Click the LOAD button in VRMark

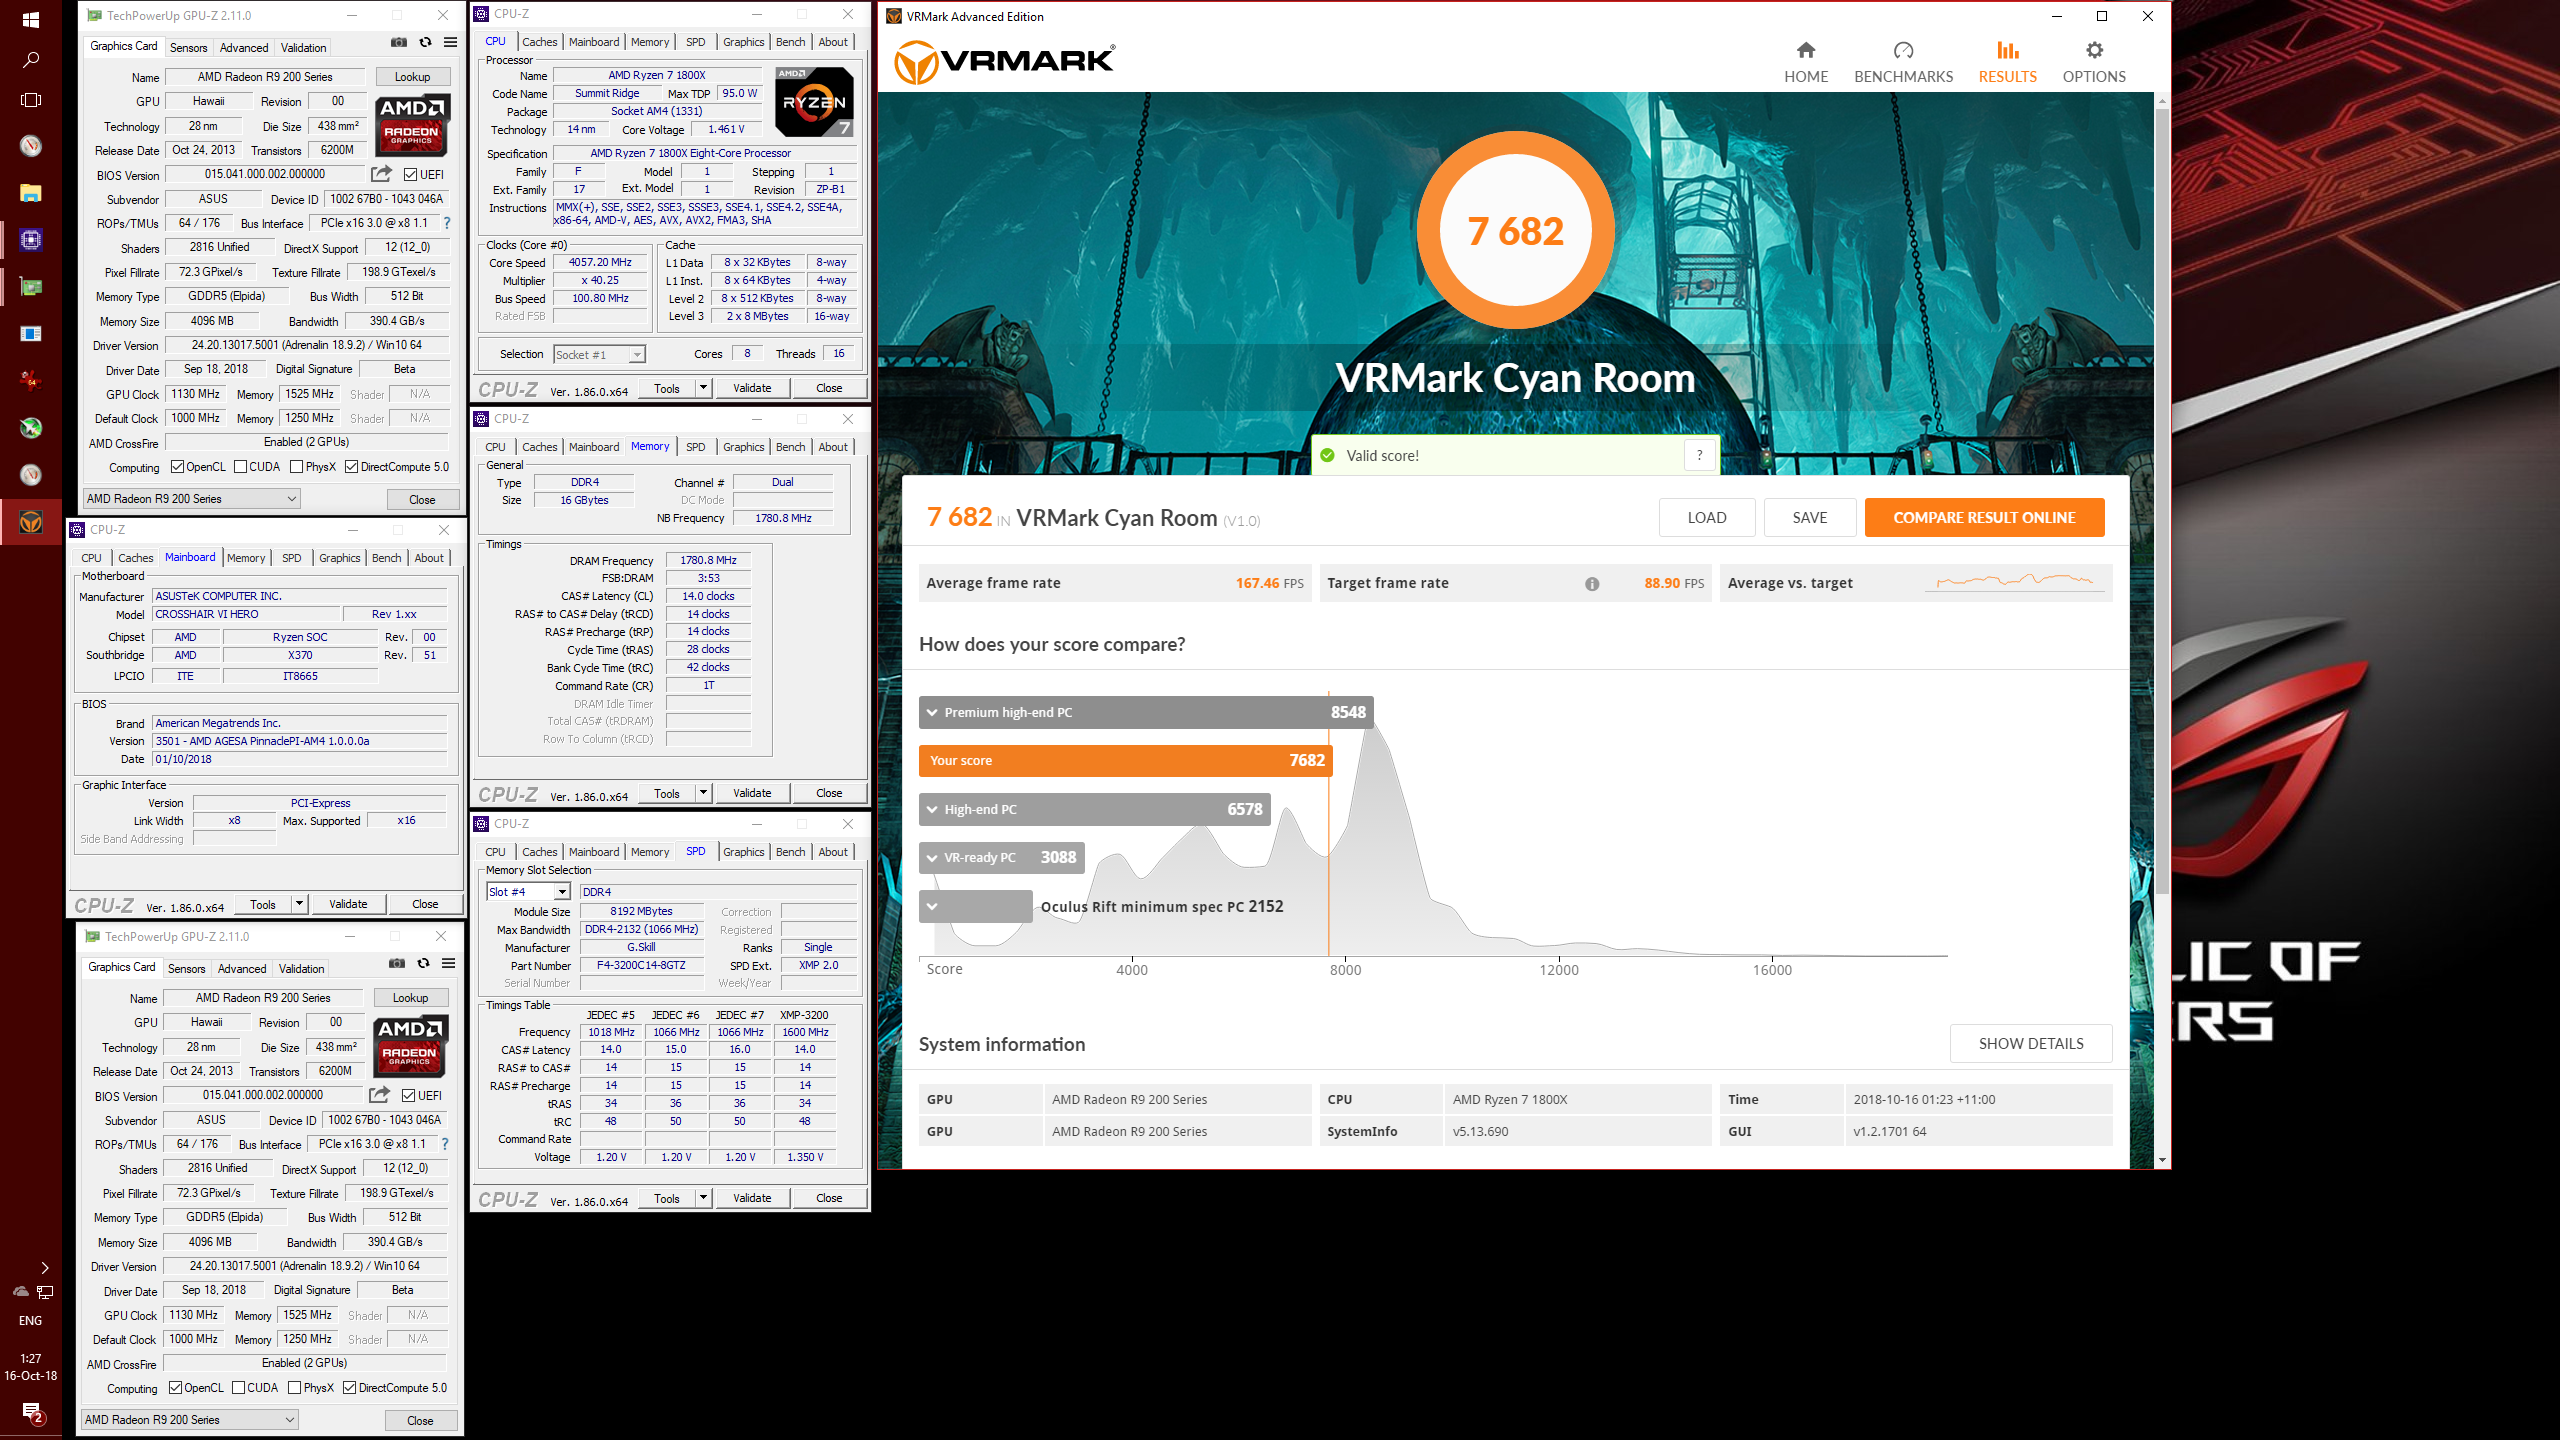[x=1707, y=518]
